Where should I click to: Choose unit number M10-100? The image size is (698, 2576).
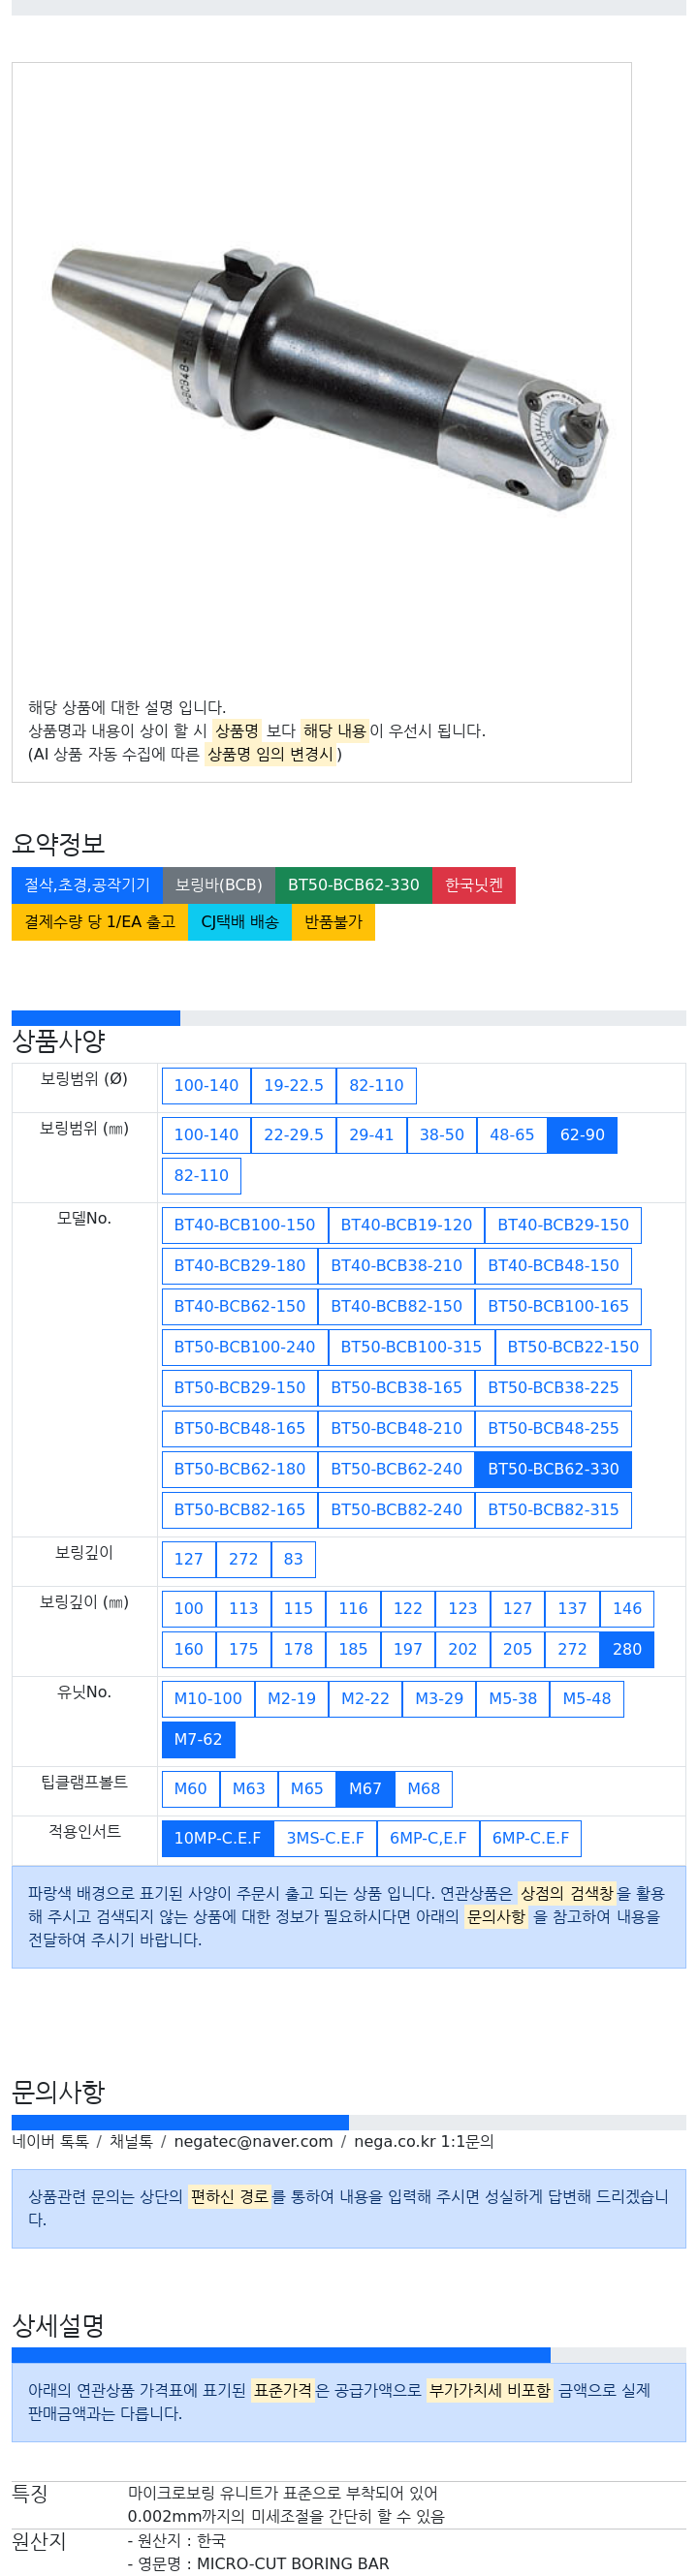coord(208,1699)
